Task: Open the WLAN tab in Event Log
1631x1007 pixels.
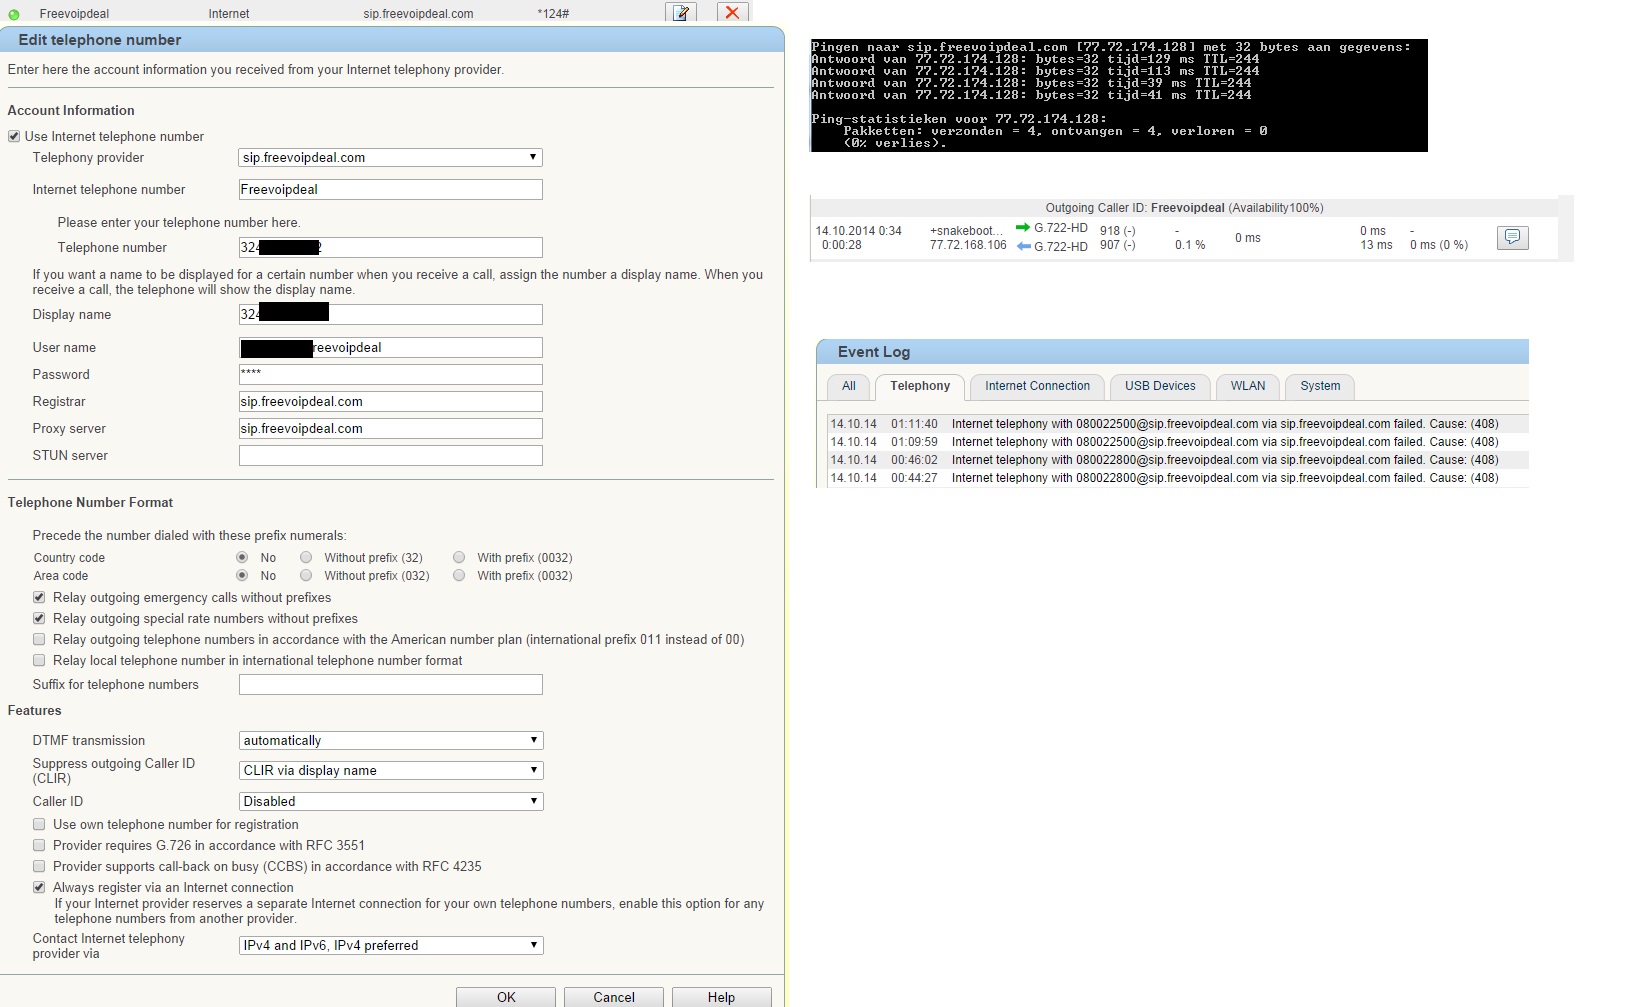Action: (1247, 386)
